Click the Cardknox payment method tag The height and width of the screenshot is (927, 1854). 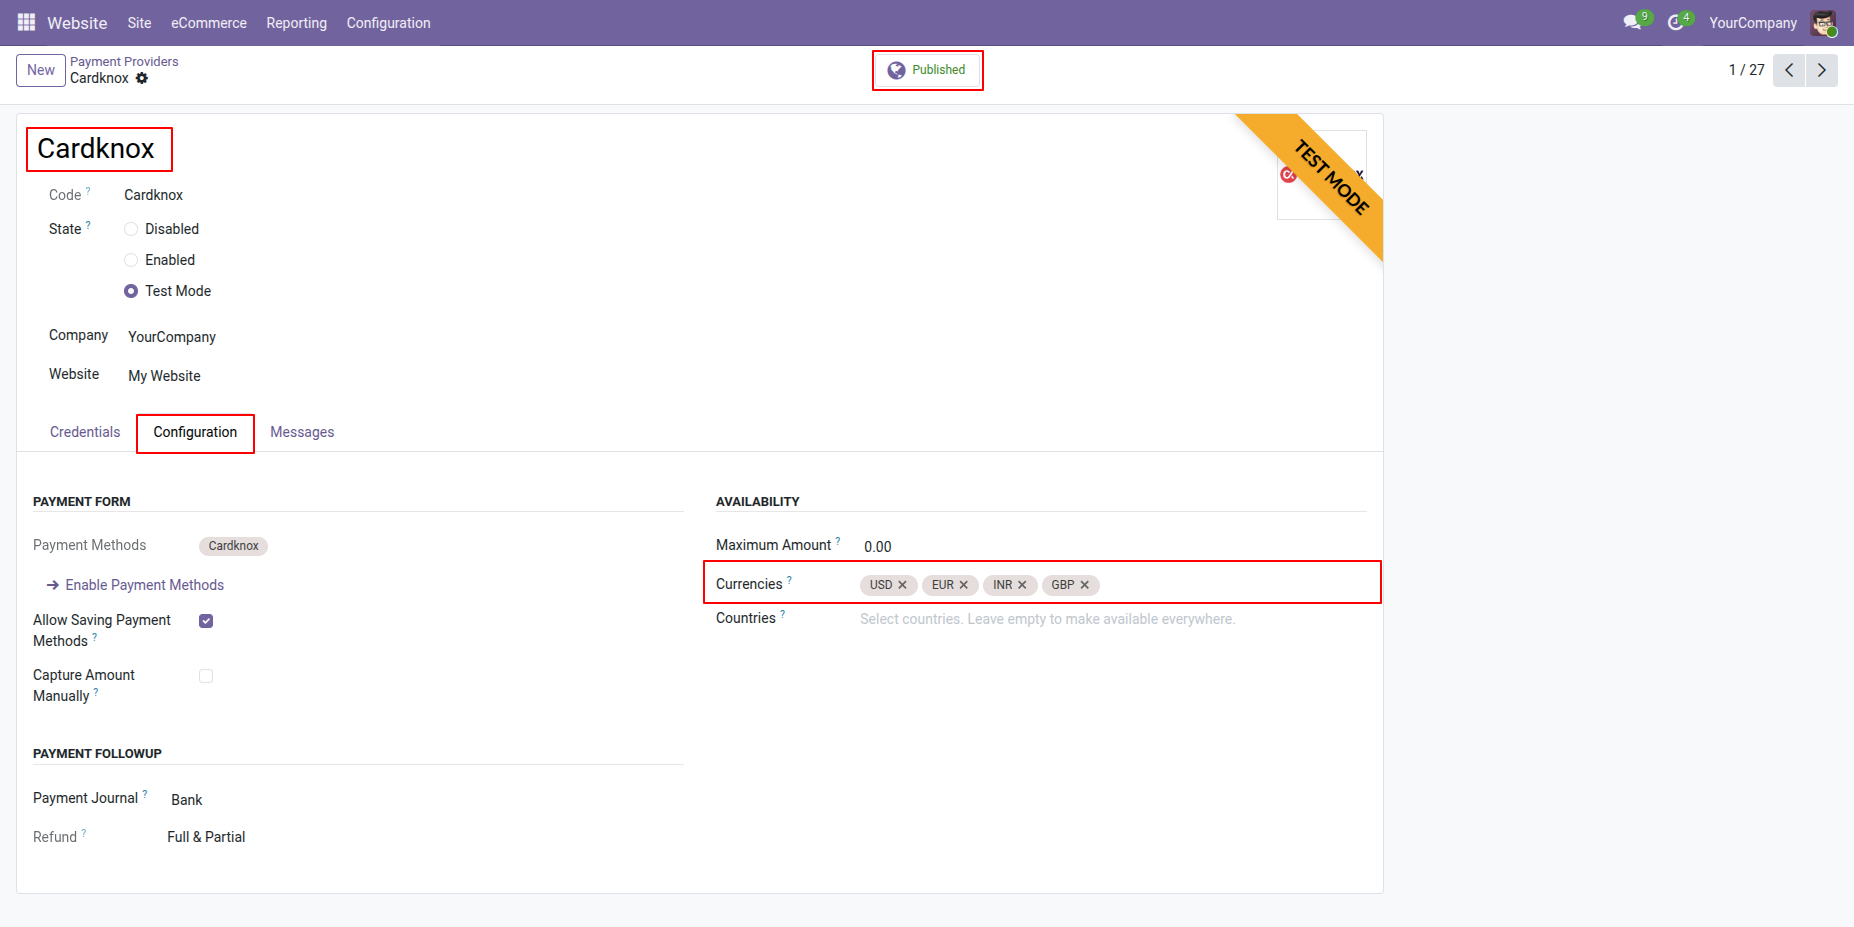click(x=233, y=546)
